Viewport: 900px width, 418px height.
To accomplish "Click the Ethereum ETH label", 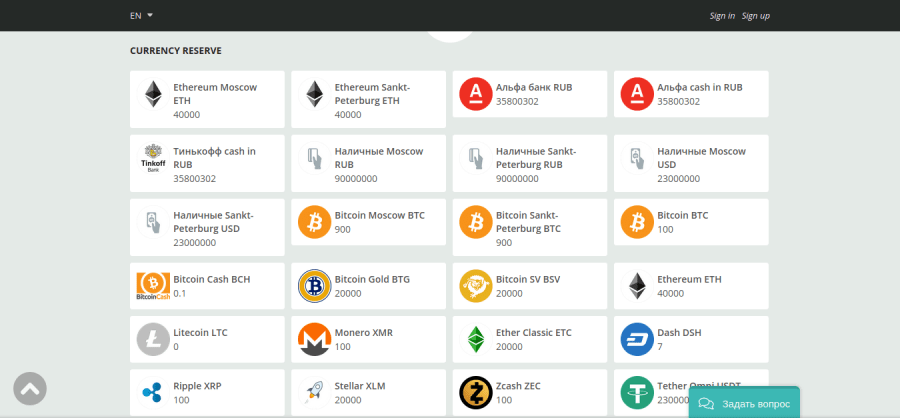I will point(689,279).
